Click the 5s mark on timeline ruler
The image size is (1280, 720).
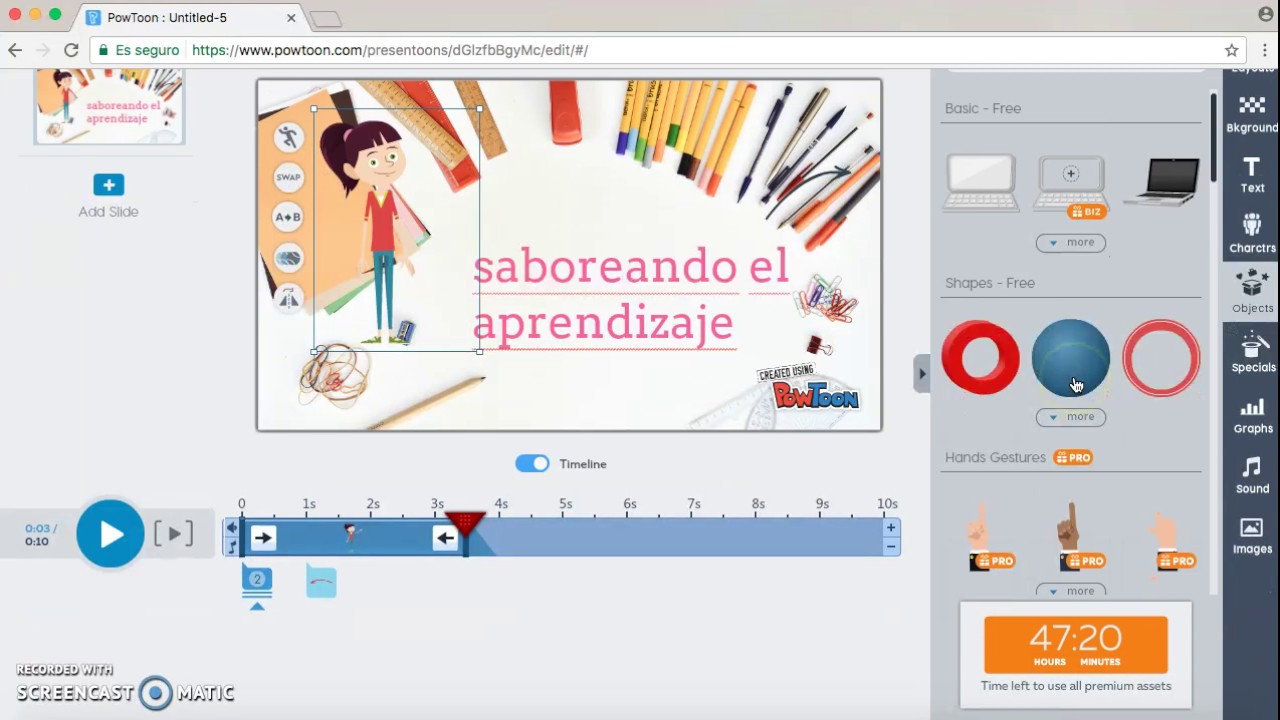click(x=565, y=504)
